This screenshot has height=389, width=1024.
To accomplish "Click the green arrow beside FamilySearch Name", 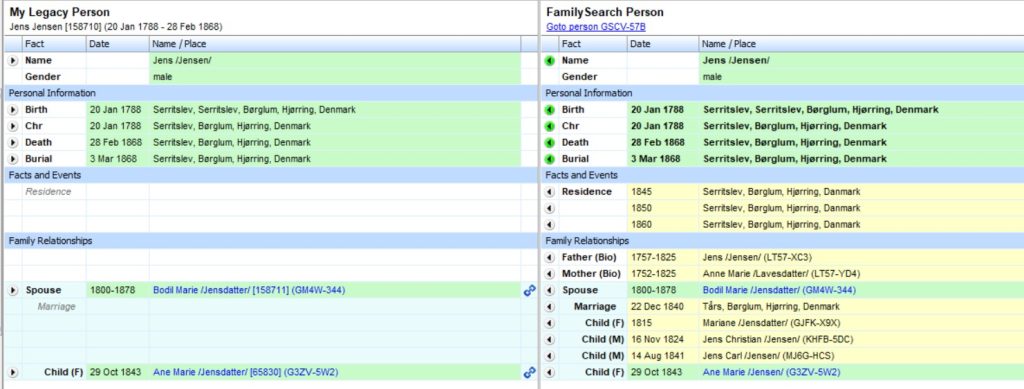I will (549, 60).
